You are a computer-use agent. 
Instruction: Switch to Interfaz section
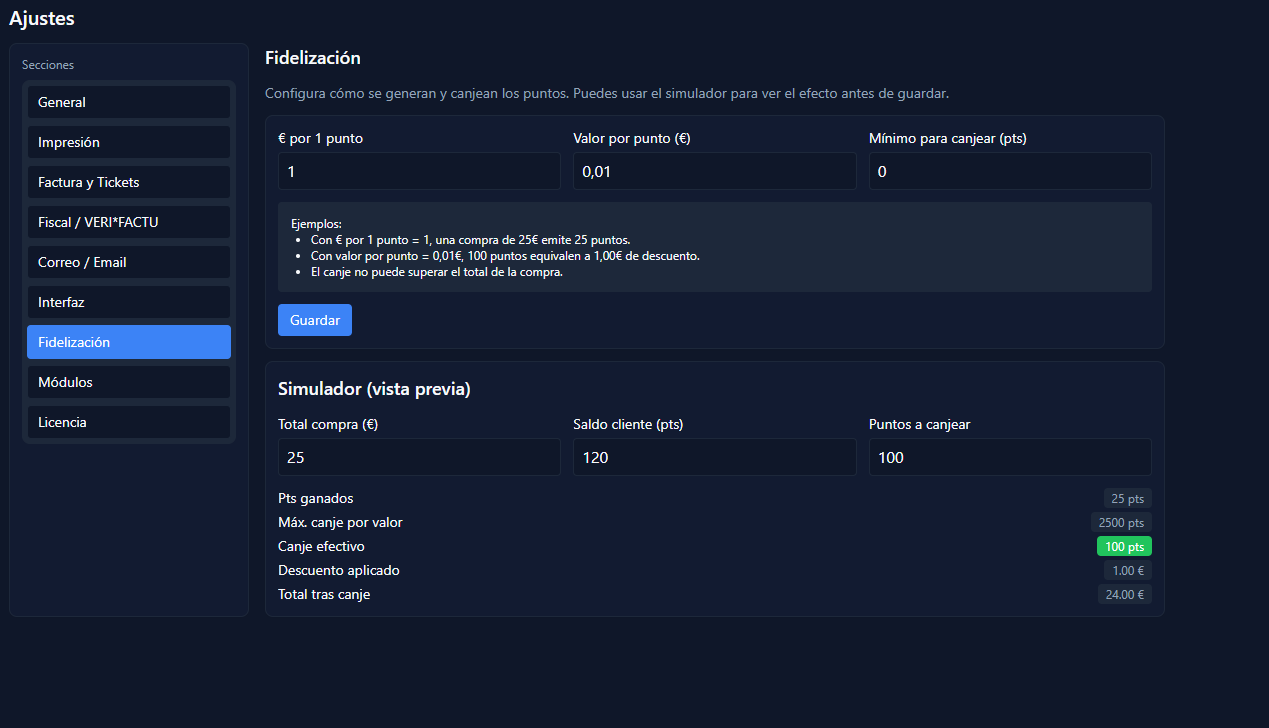(x=128, y=302)
